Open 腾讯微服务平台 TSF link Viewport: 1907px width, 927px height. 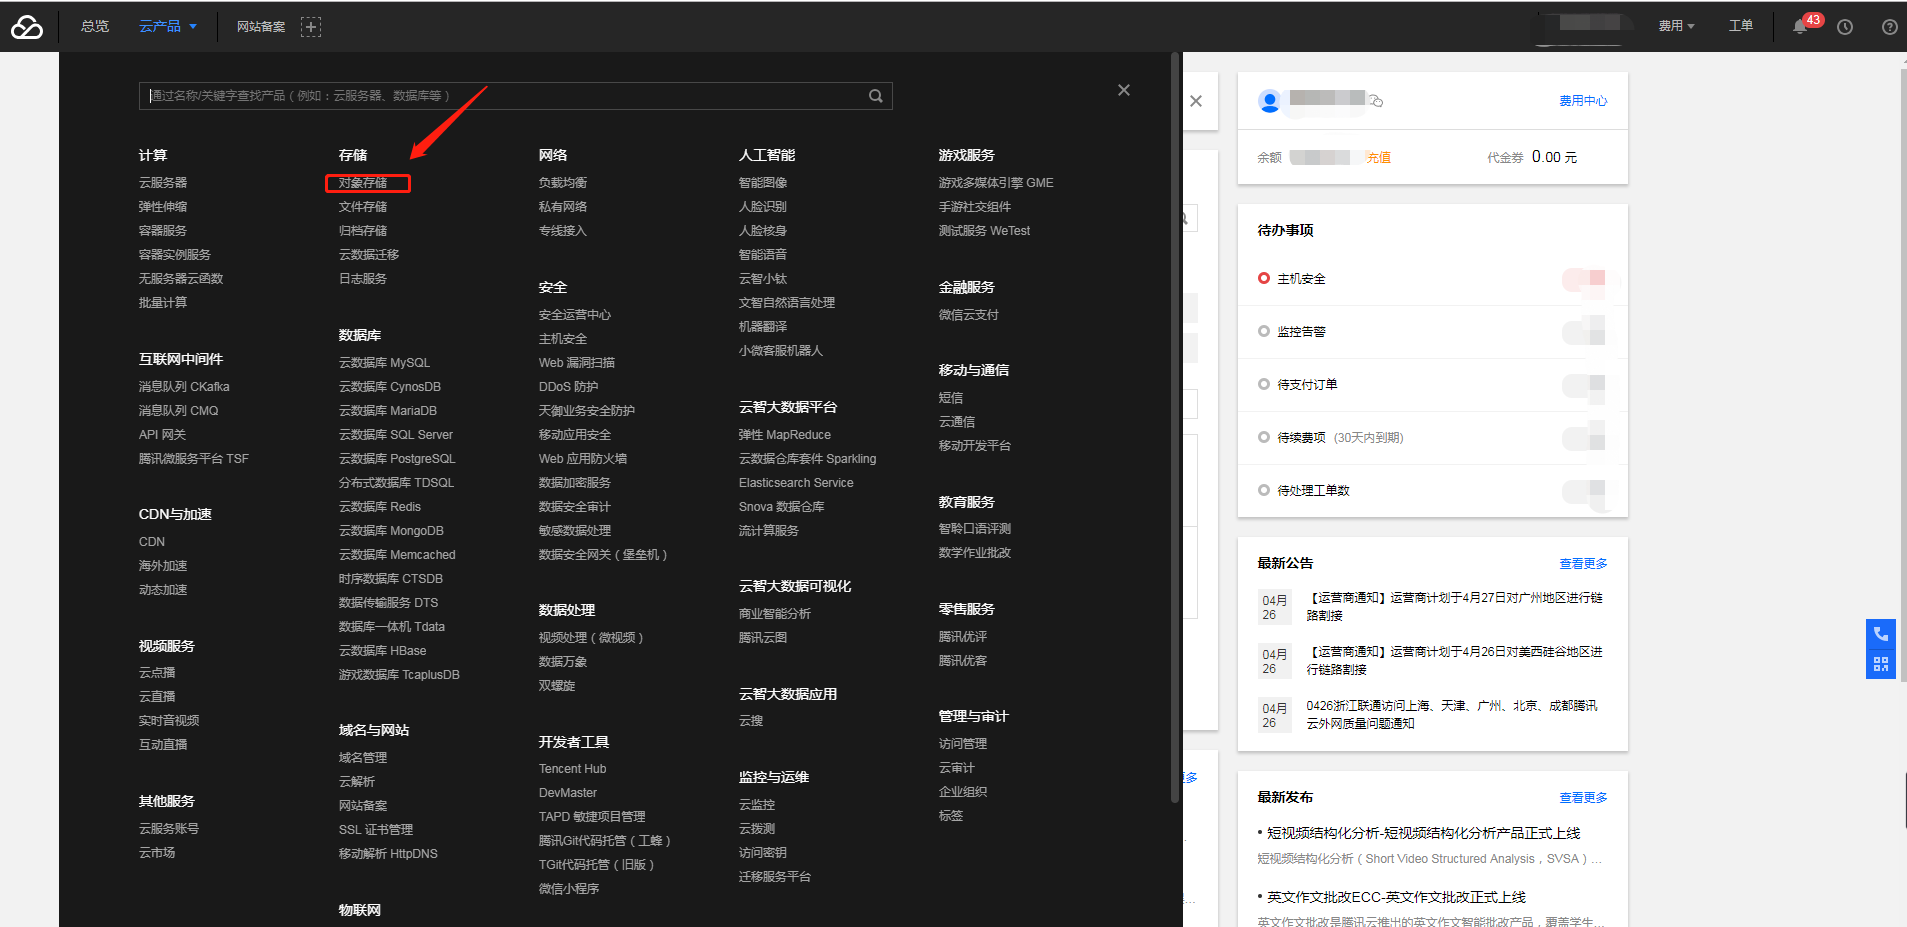[194, 459]
